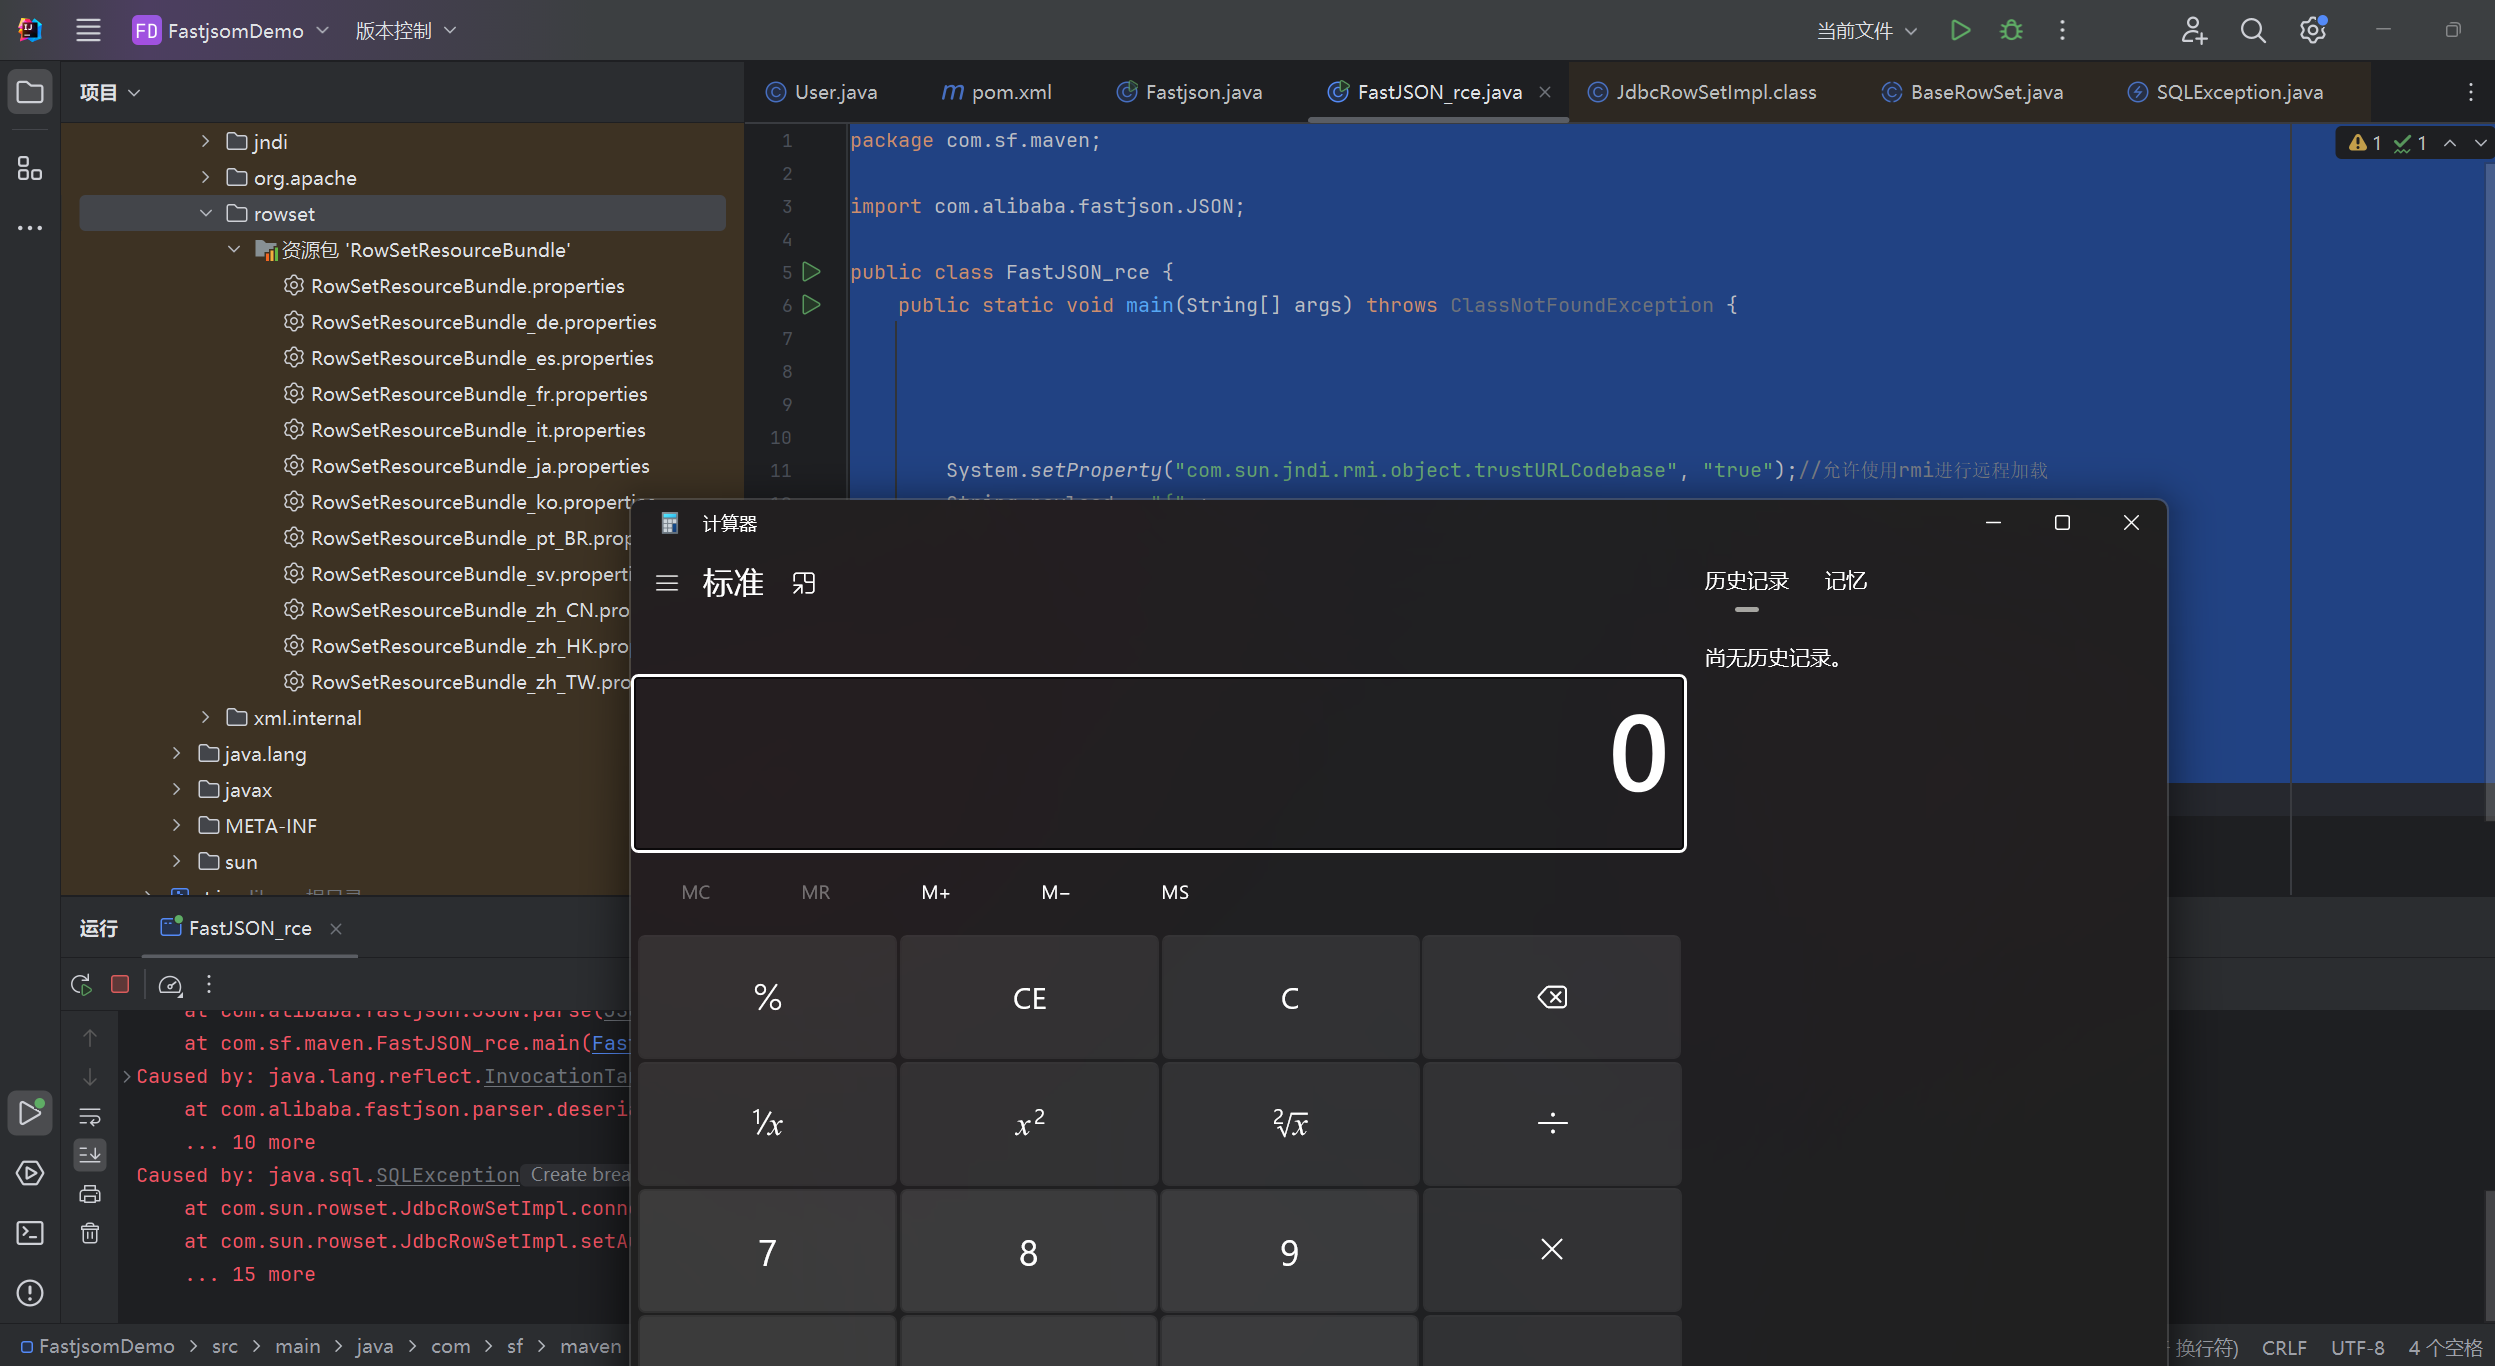
Task: Close the FastJSON_rce.java editor tab
Action: [1545, 92]
